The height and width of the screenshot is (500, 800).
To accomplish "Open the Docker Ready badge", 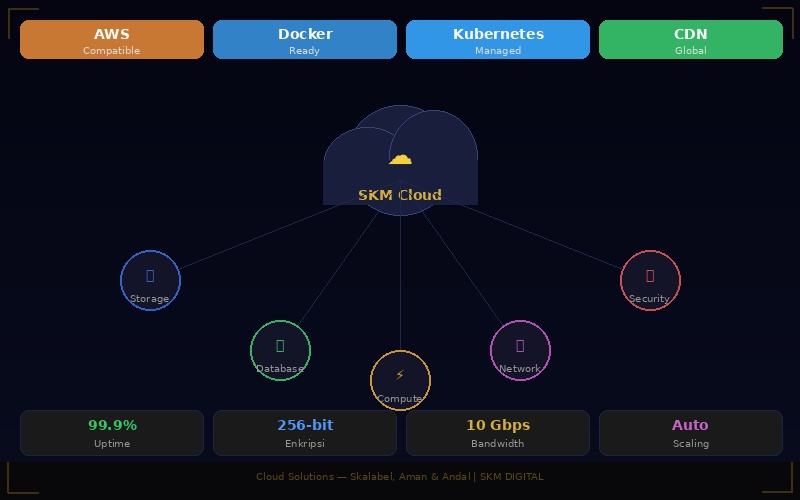I will [305, 39].
